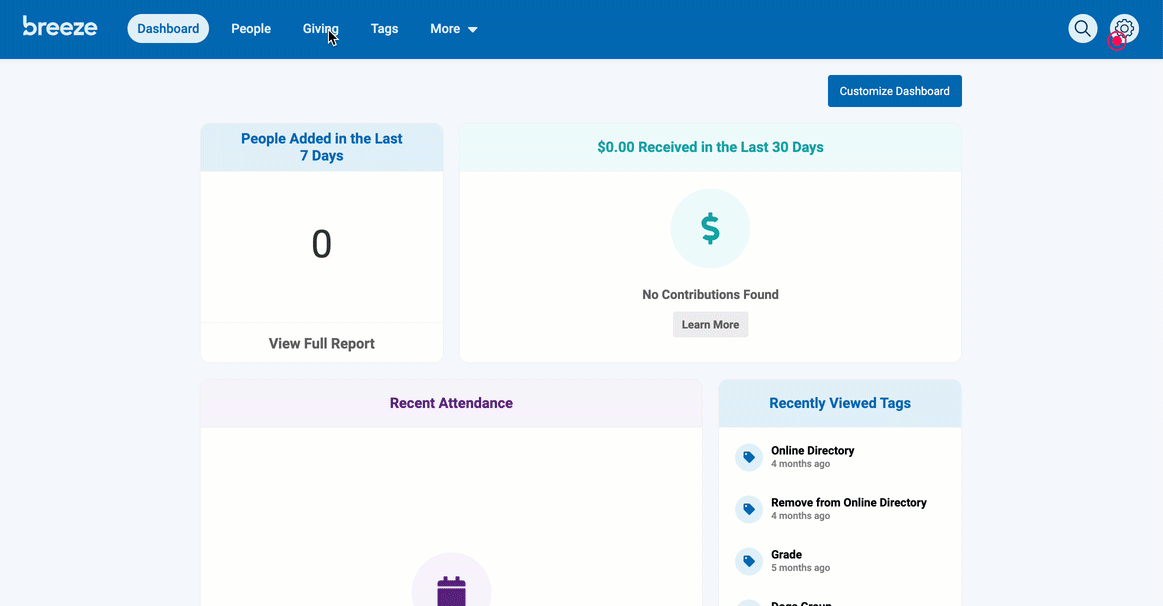Go to the Dashboard tab
The width and height of the screenshot is (1163, 606).
pos(168,29)
